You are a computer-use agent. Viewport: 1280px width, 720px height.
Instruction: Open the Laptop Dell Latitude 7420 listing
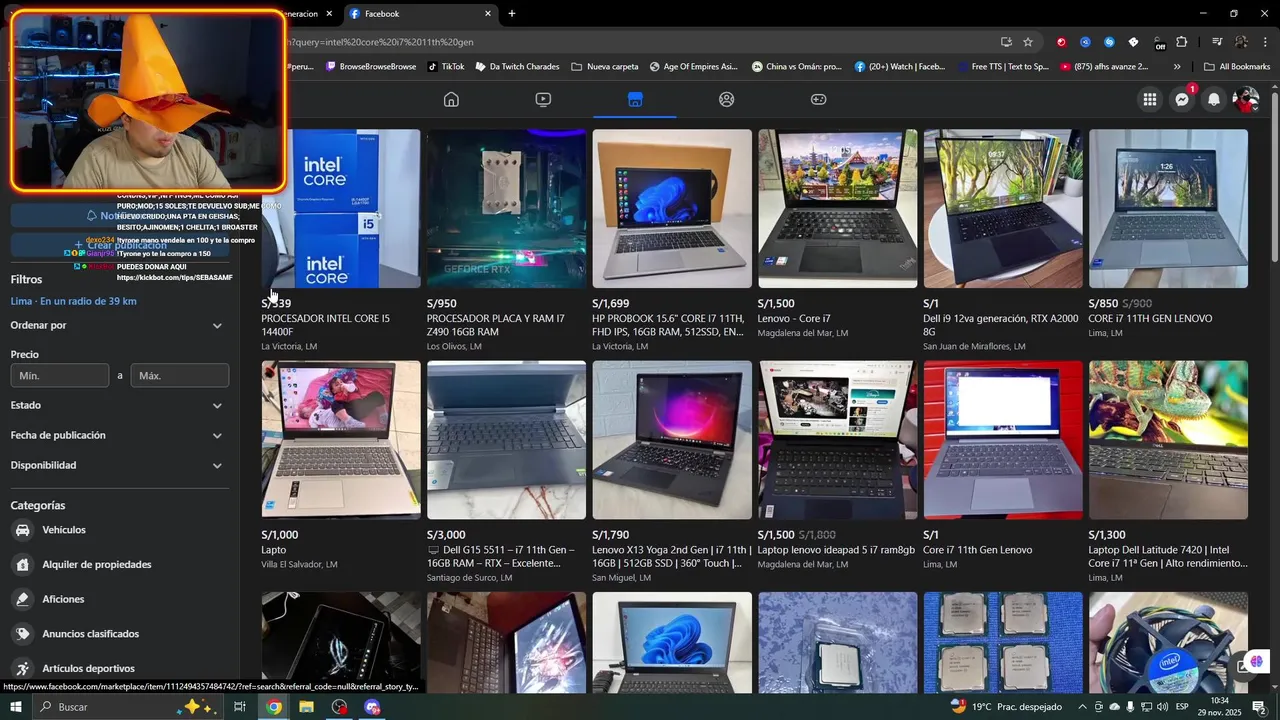pos(1168,471)
